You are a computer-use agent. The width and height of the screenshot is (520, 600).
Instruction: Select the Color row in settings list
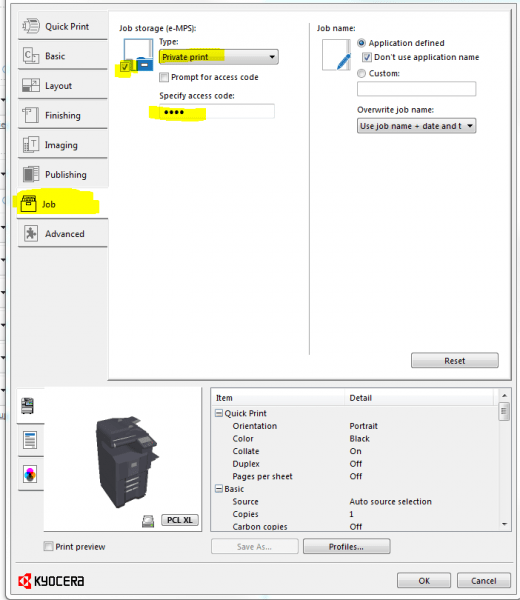click(x=355, y=439)
